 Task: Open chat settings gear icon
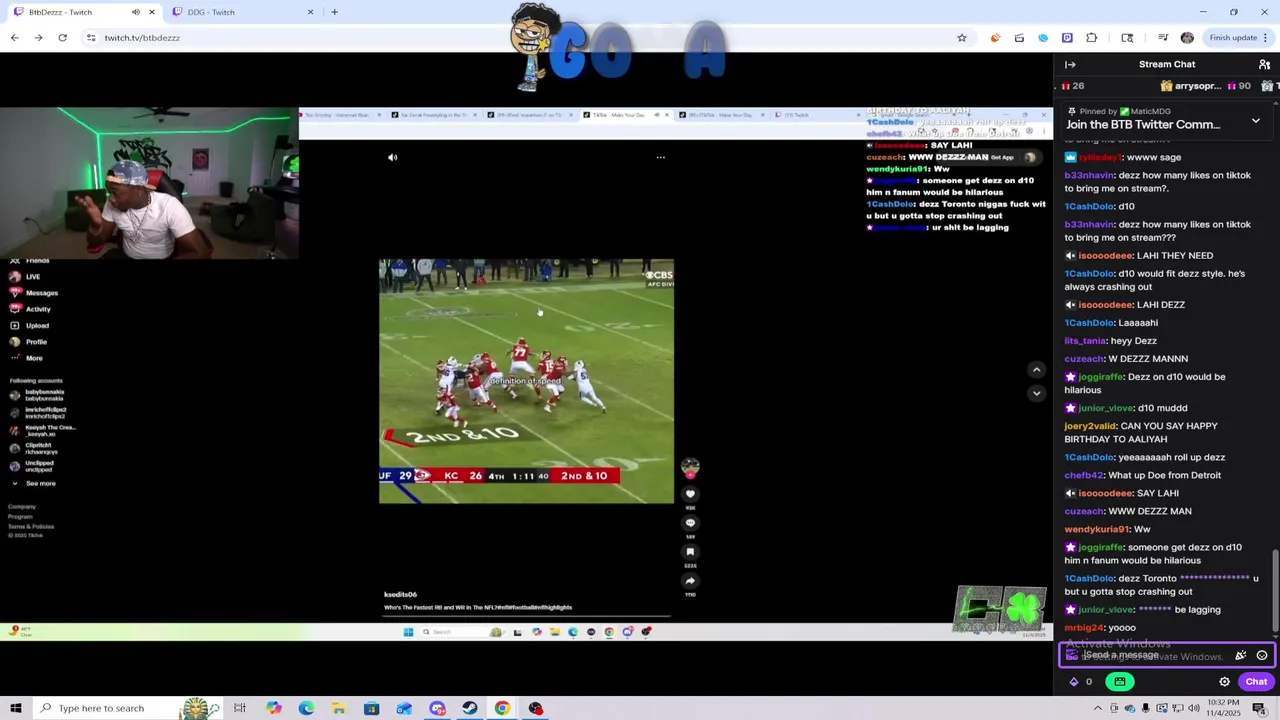pyautogui.click(x=1224, y=681)
